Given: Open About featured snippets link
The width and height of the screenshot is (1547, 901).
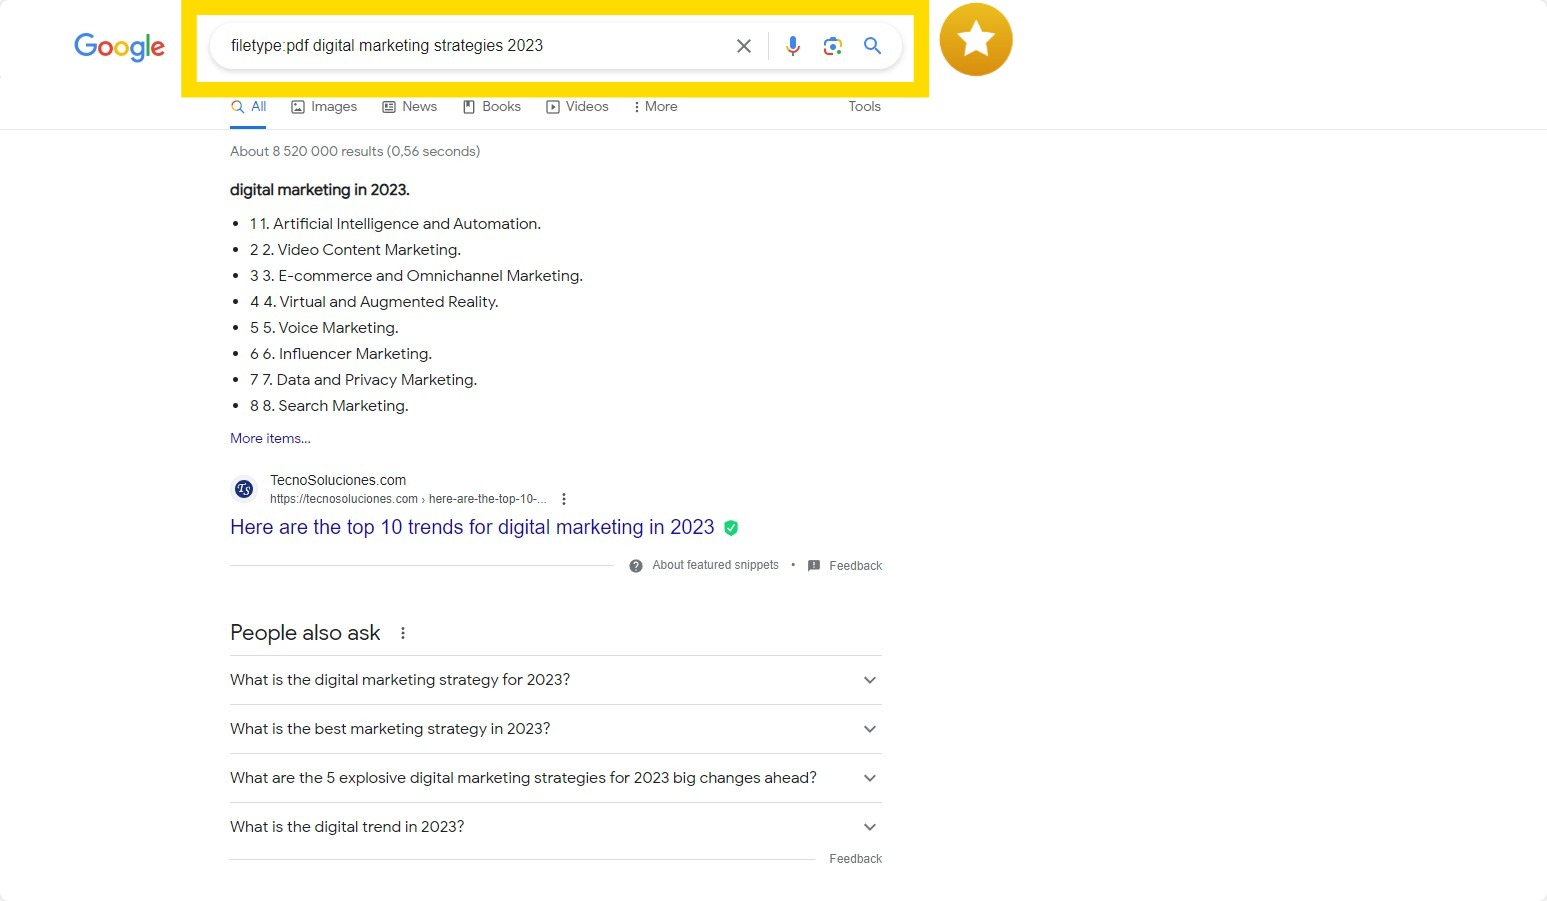Looking at the screenshot, I should (715, 565).
